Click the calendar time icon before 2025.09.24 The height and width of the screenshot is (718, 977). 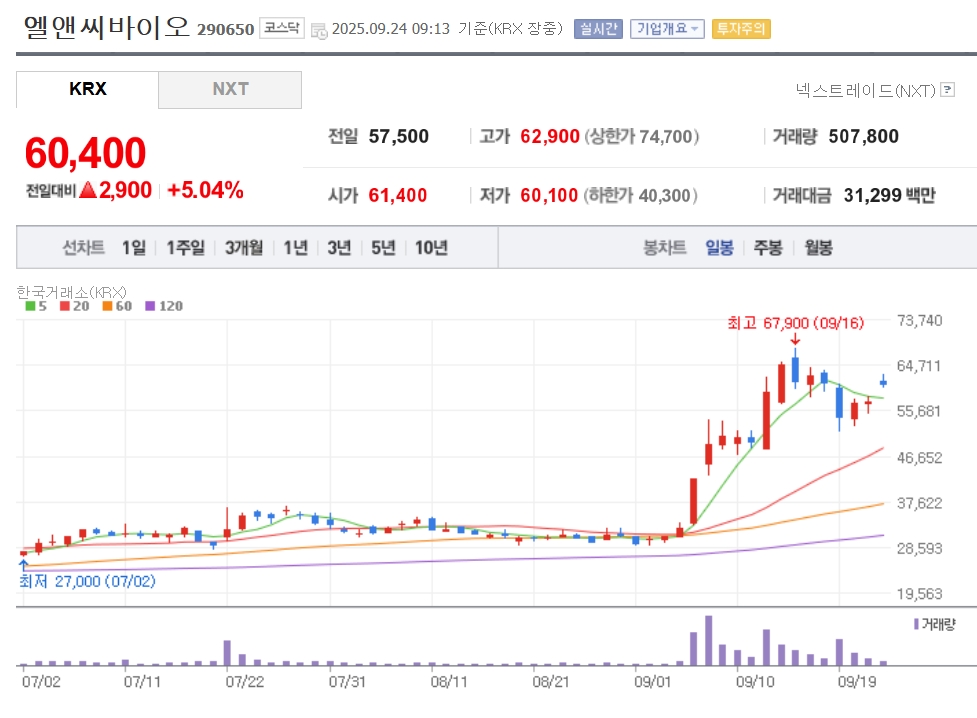[x=319, y=31]
